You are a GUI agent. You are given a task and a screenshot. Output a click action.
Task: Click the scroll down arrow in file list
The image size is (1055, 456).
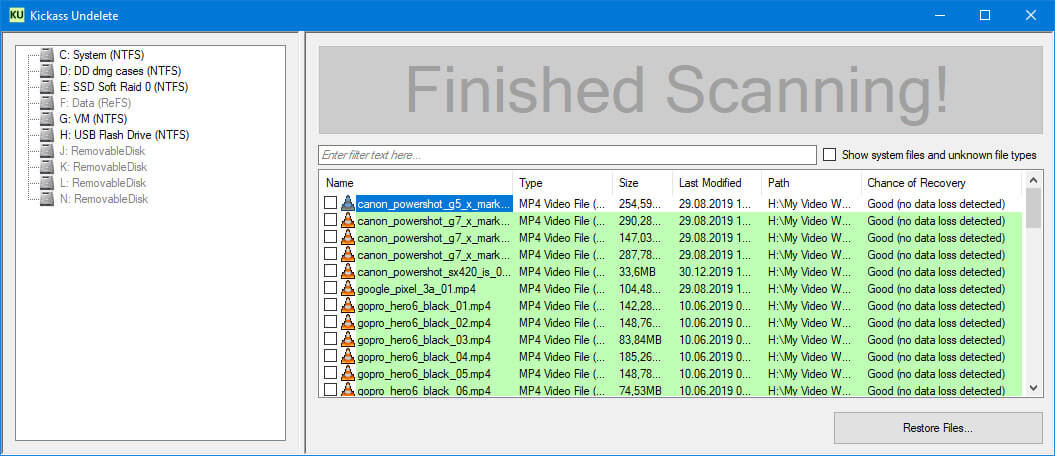tap(1031, 387)
